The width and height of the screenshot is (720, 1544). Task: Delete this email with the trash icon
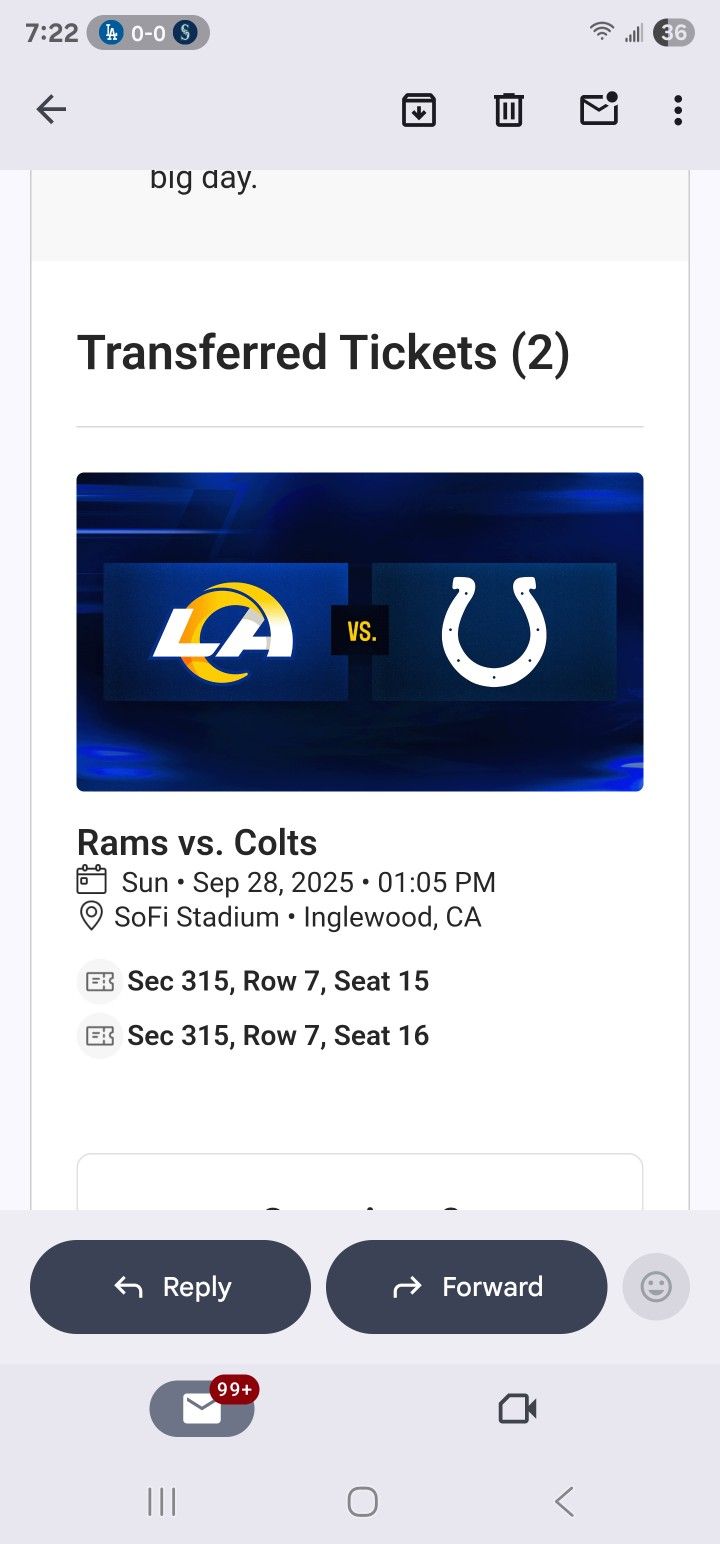click(x=509, y=110)
